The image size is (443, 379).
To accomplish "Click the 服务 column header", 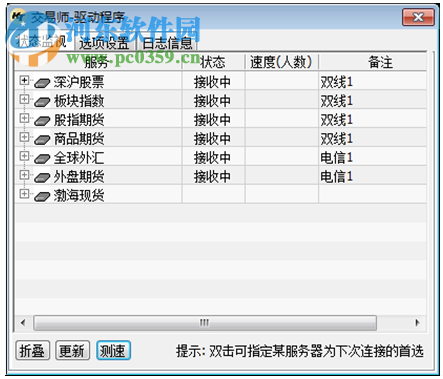I will pyautogui.click(x=98, y=62).
